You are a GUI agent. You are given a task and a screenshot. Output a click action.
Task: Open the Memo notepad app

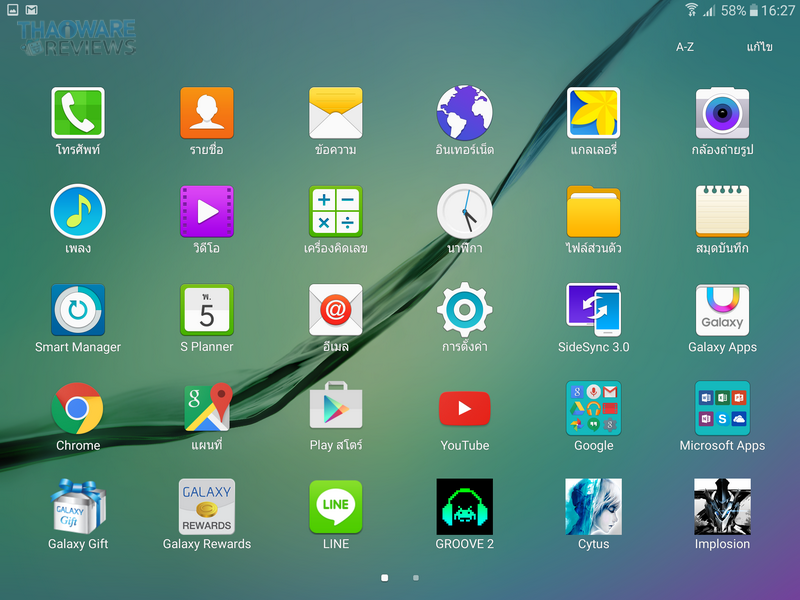[x=722, y=211]
